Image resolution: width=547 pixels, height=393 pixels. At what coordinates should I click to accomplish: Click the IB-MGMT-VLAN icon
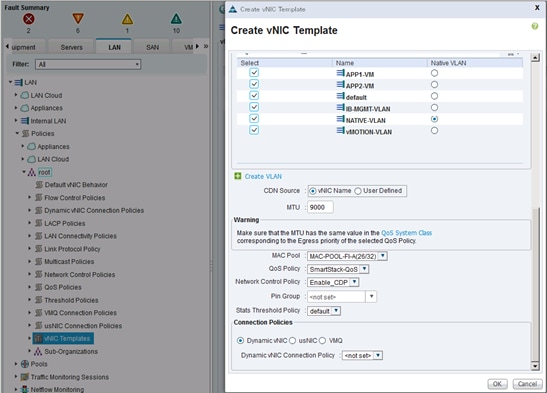tap(340, 107)
